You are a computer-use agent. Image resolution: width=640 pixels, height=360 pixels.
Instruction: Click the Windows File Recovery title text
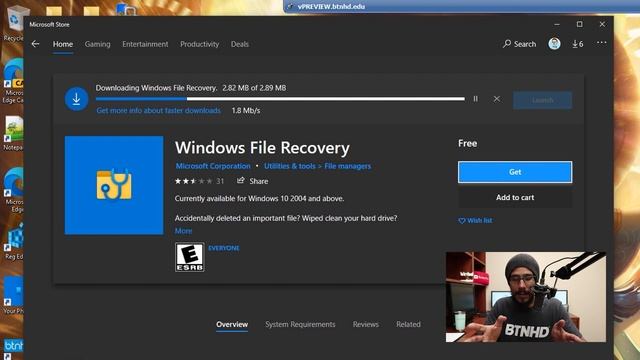(x=262, y=148)
